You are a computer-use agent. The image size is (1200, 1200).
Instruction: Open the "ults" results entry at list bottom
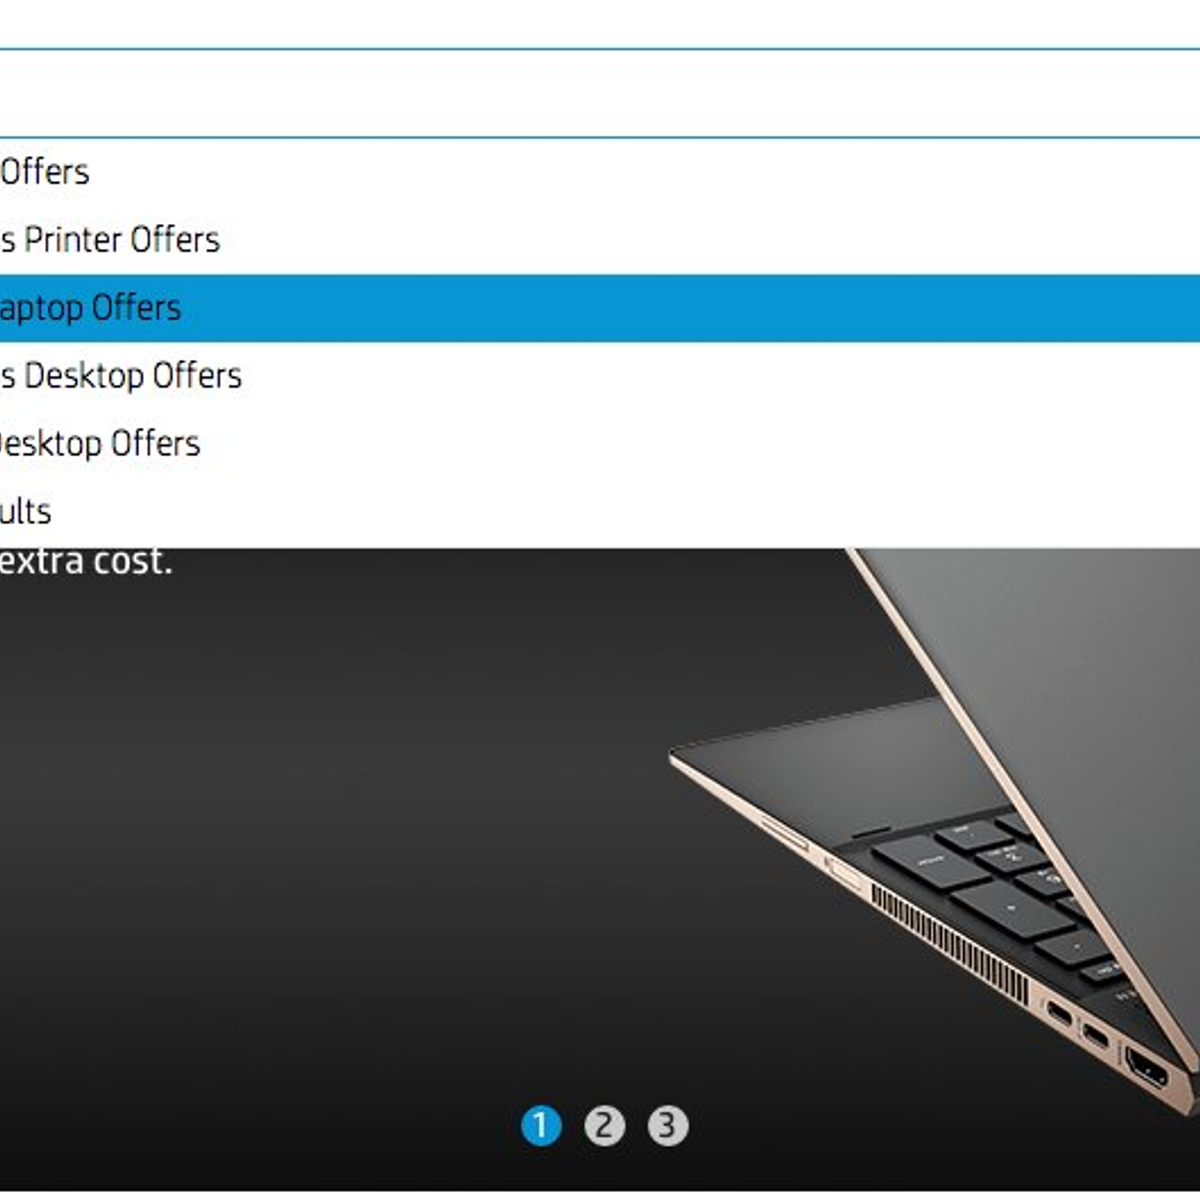(600, 512)
